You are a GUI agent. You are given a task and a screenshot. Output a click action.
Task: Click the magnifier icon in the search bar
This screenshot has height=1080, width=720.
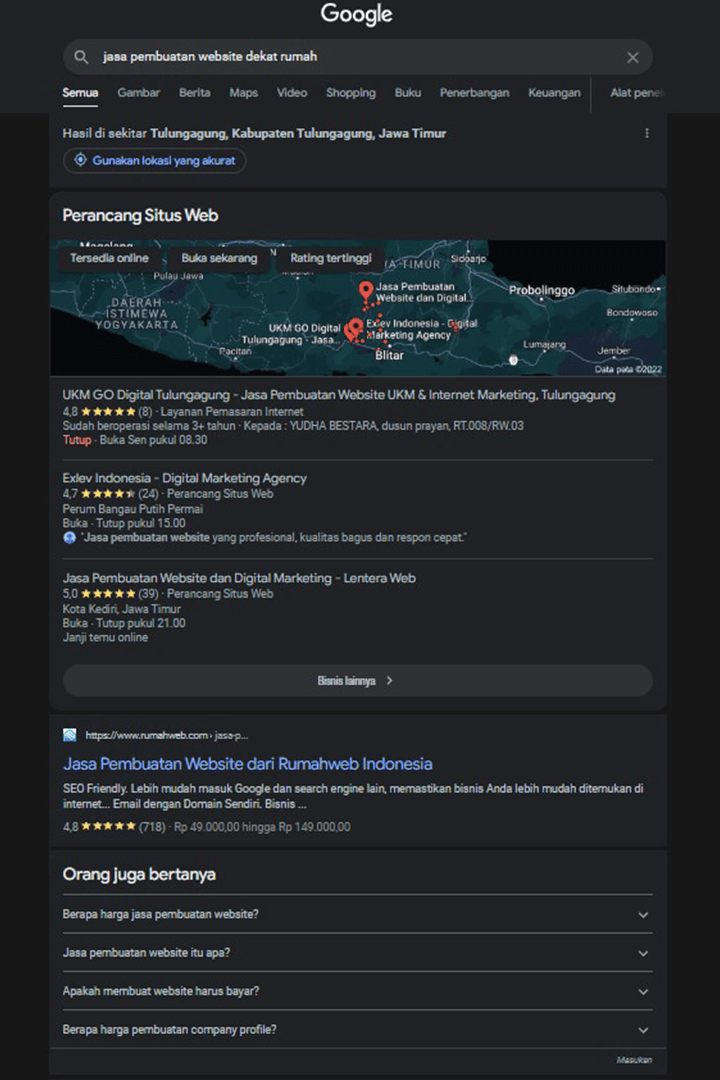click(x=81, y=57)
